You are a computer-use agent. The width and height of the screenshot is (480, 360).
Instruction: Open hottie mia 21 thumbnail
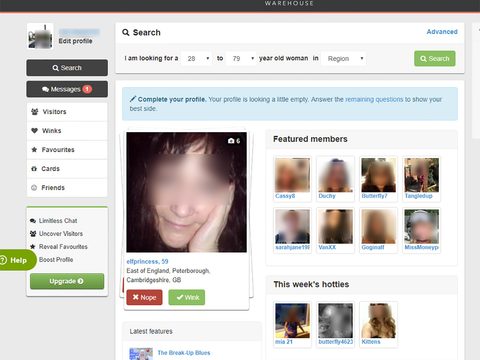coord(292,321)
